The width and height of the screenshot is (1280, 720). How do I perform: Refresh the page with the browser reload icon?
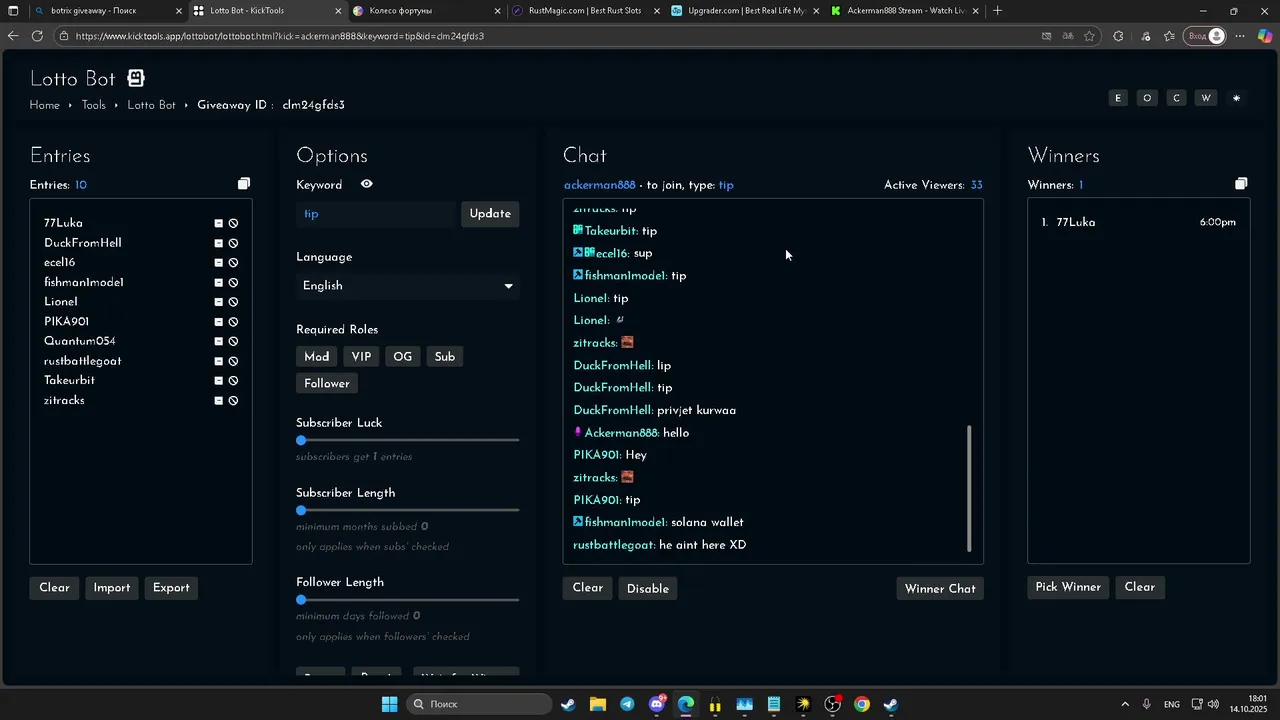37,36
